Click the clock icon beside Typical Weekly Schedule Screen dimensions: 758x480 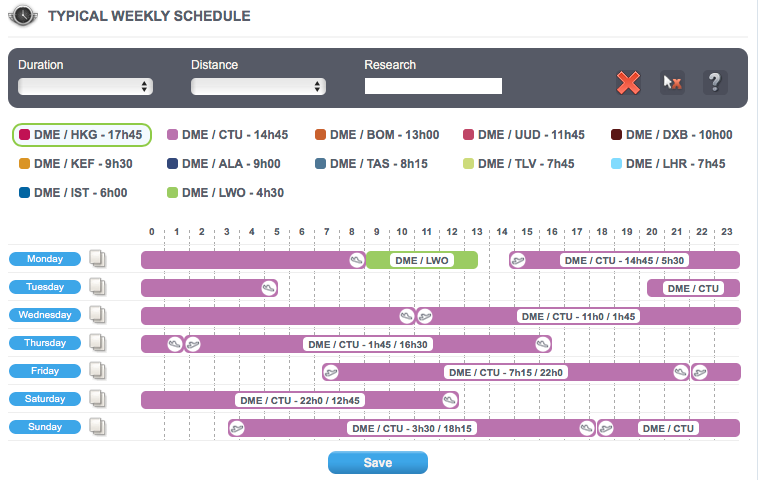[x=23, y=15]
